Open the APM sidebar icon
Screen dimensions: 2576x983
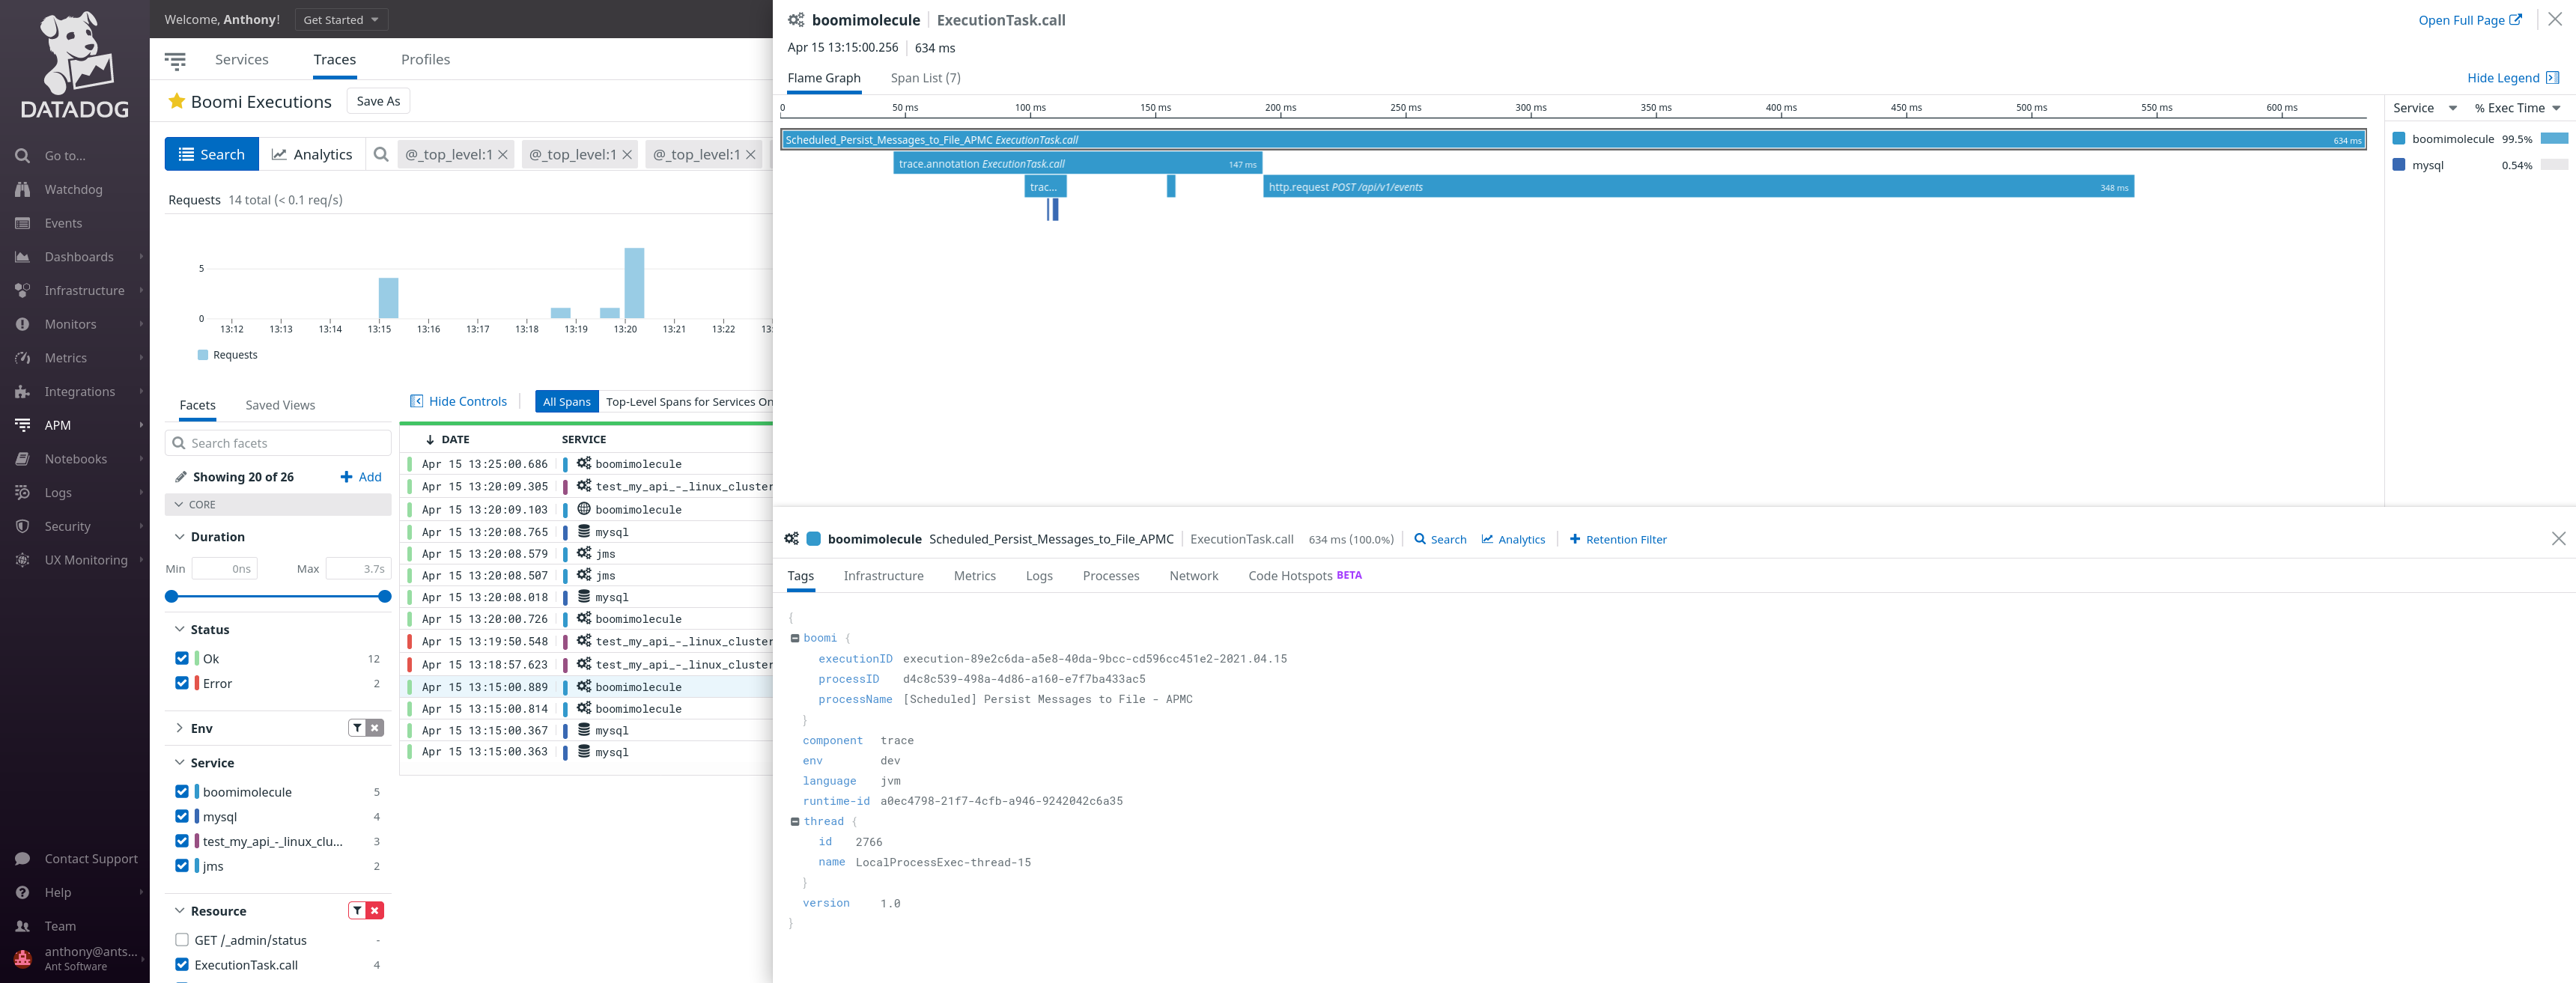(22, 424)
